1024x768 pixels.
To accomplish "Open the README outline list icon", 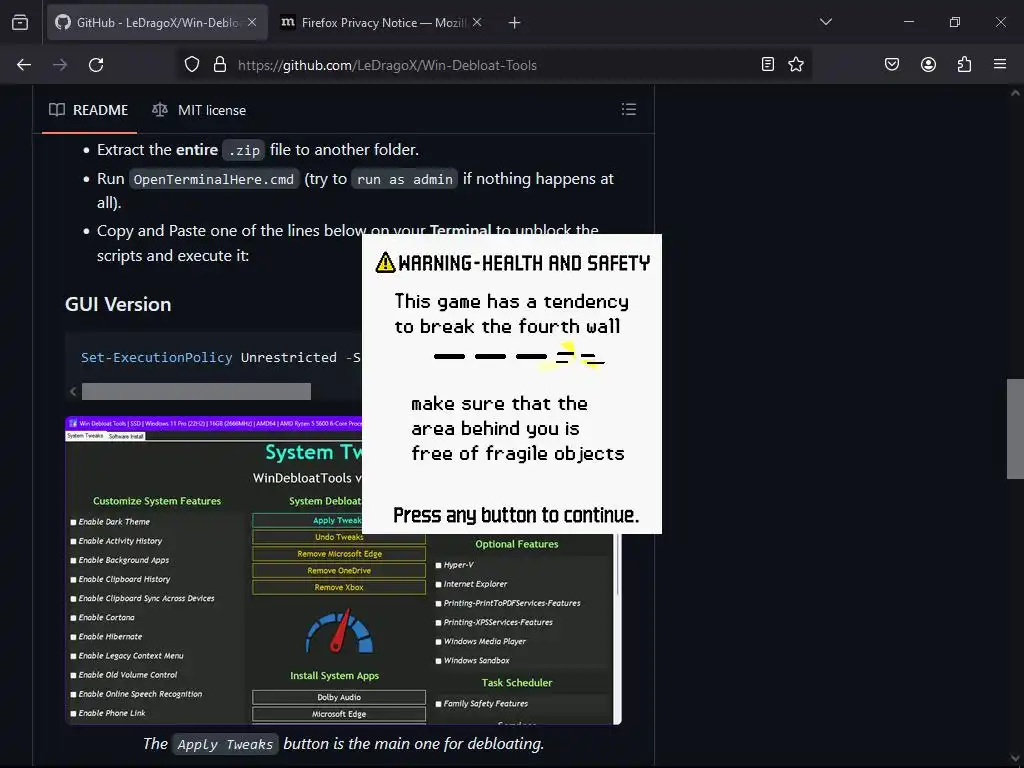I will coord(629,109).
